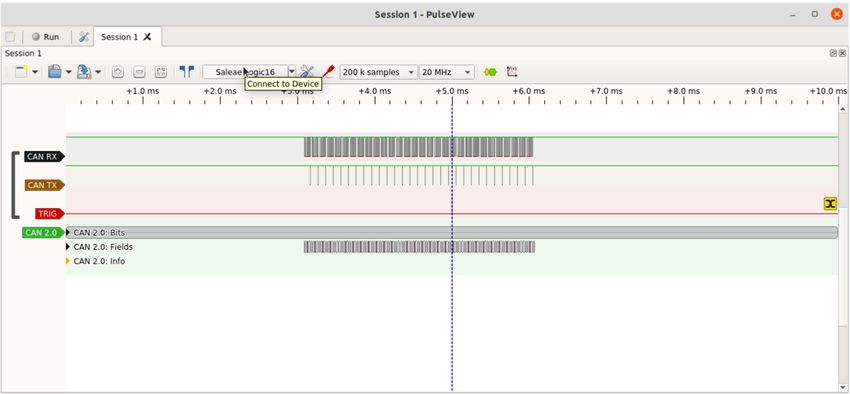
Task: Click the Save/export session icon
Action: click(84, 72)
